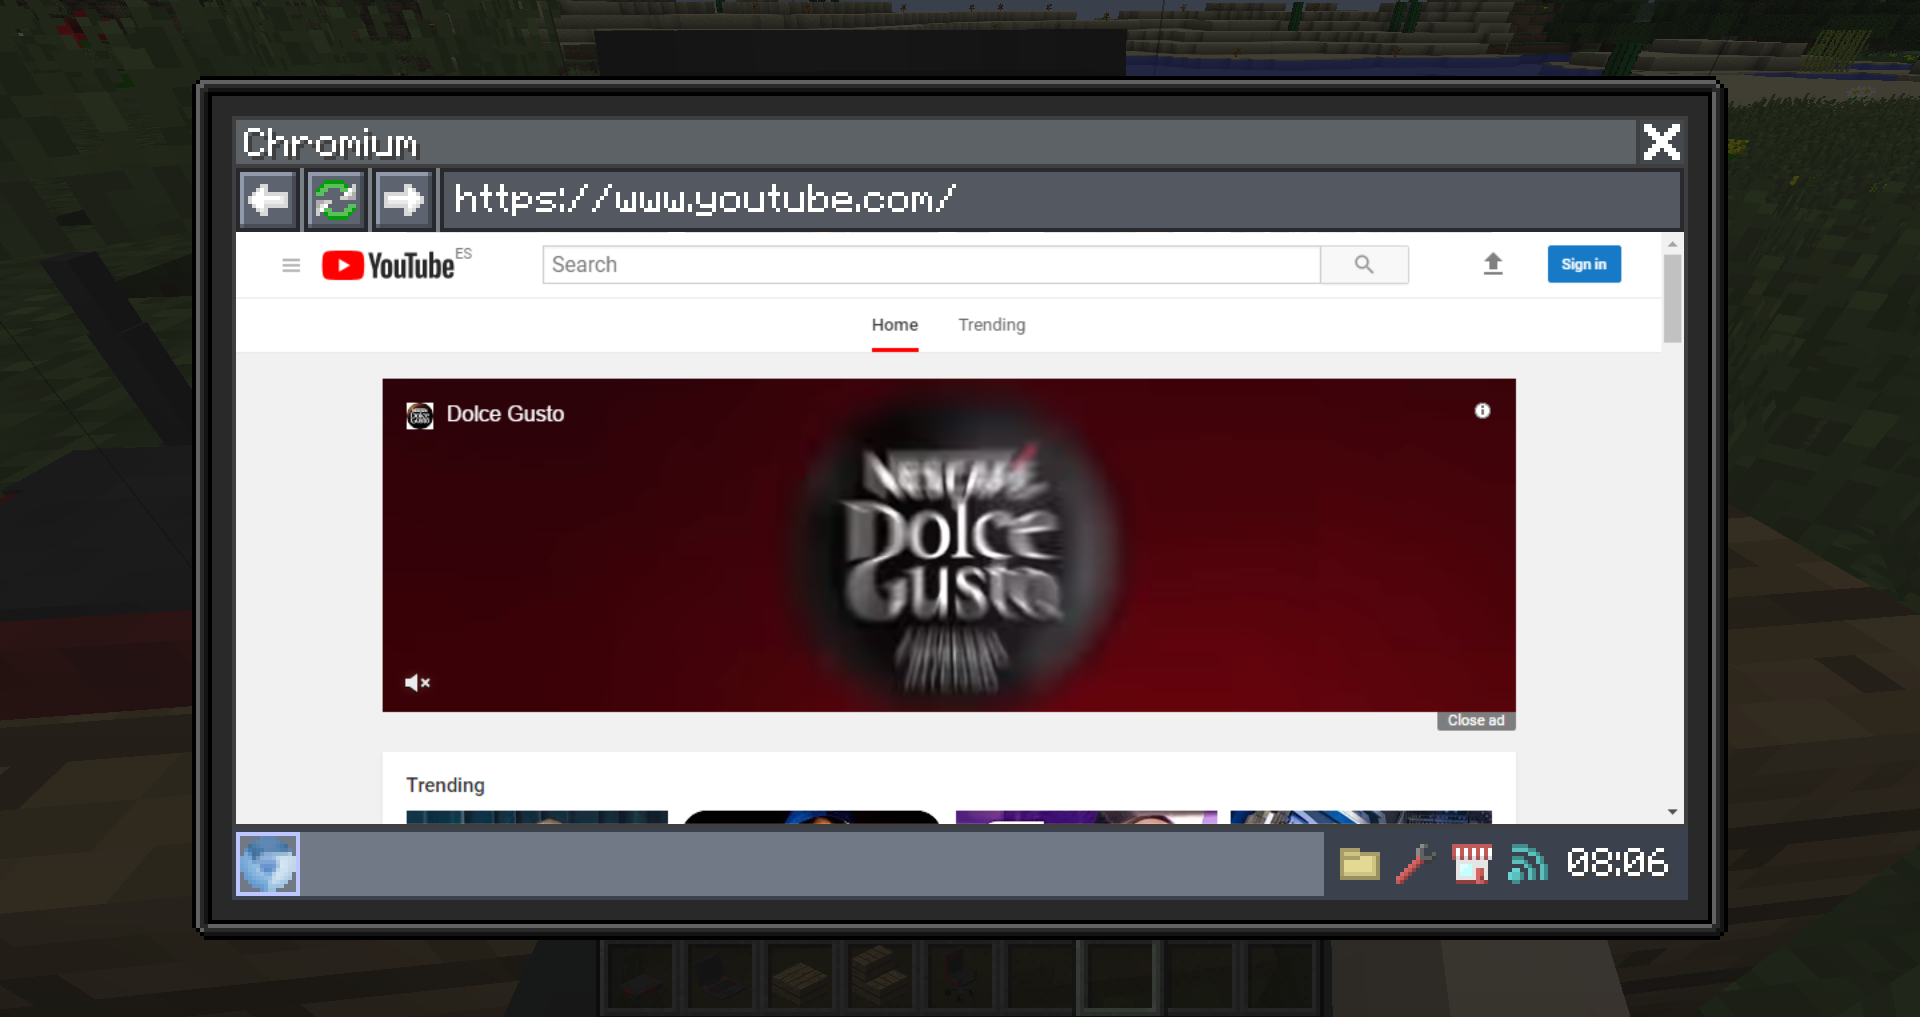
Task: Click the browser forward arrow button
Action: click(x=404, y=200)
